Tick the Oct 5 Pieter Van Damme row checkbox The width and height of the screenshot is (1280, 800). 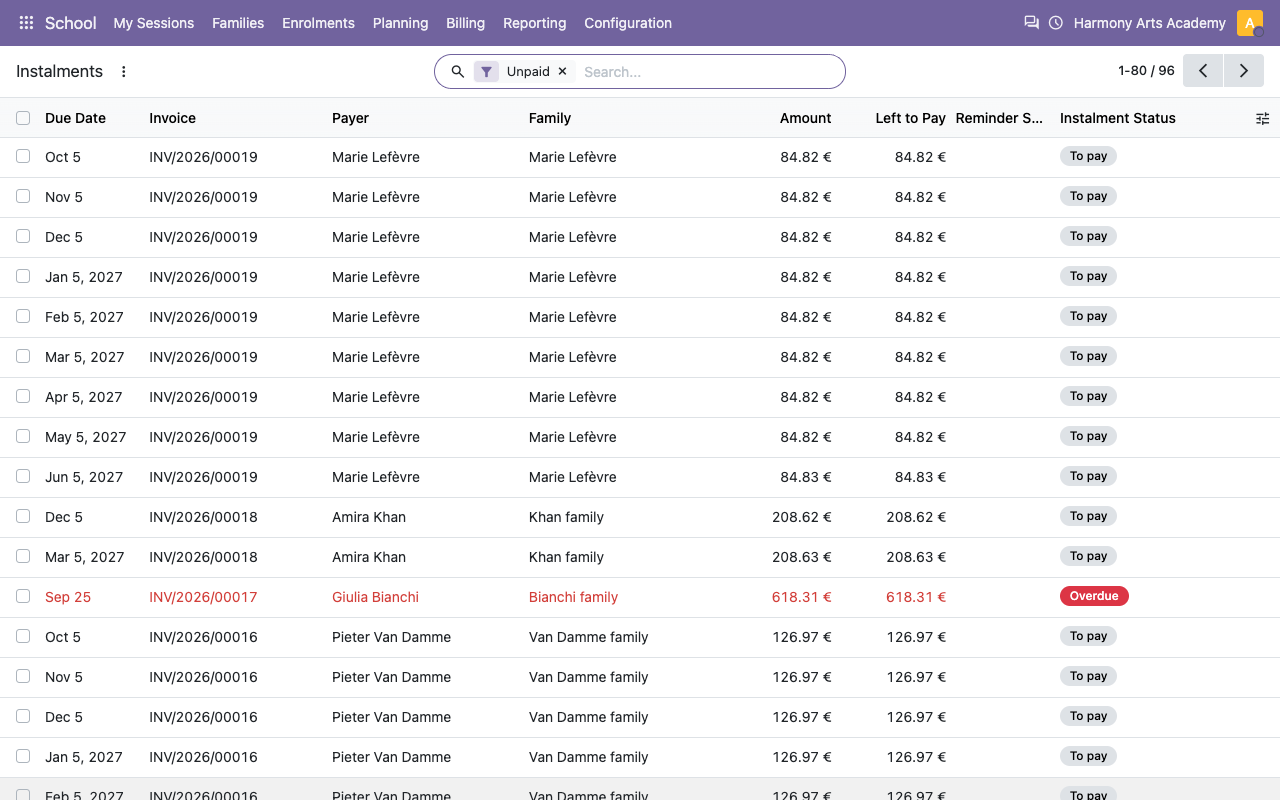pyautogui.click(x=23, y=636)
